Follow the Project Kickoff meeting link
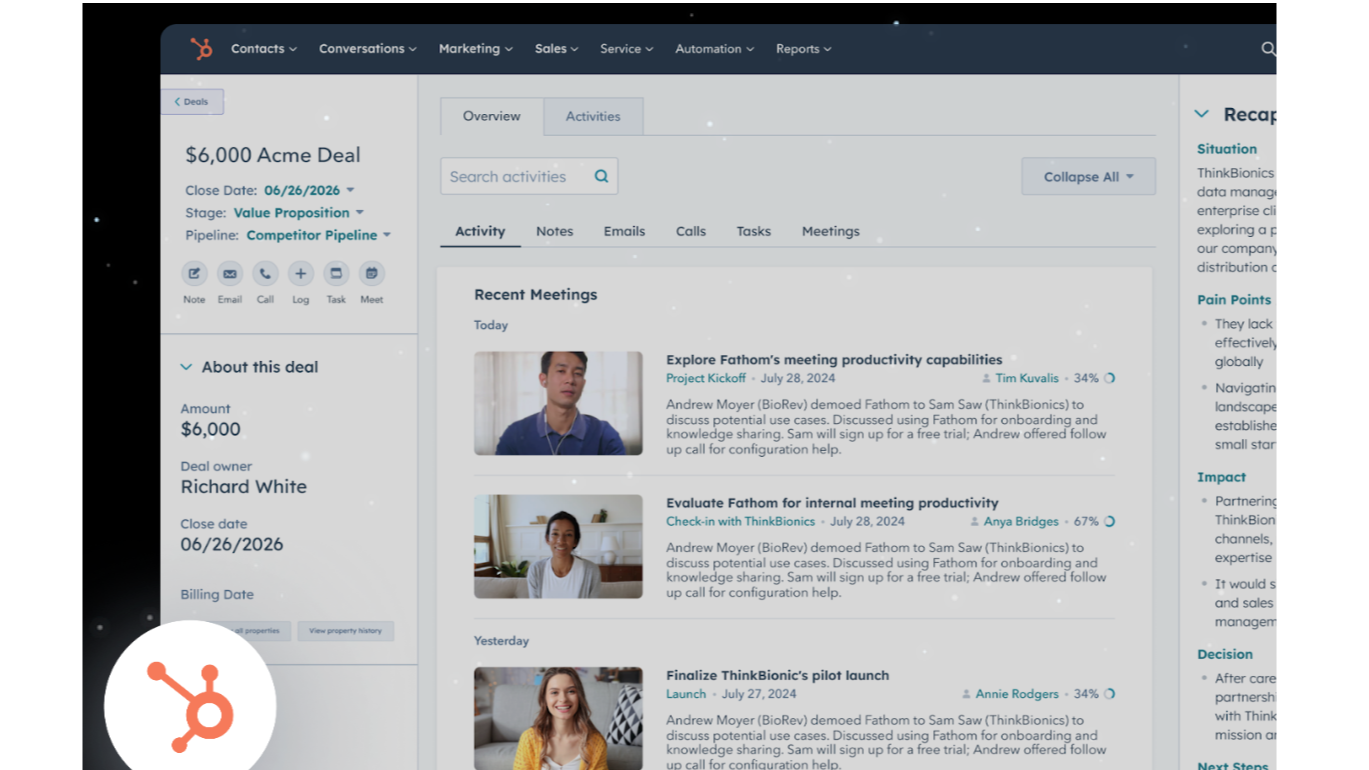This screenshot has width=1369, height=770. click(705, 378)
